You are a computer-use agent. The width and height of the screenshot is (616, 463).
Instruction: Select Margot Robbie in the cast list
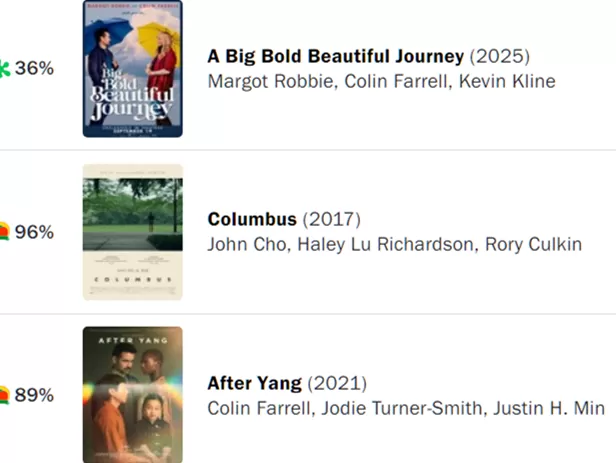click(x=270, y=81)
